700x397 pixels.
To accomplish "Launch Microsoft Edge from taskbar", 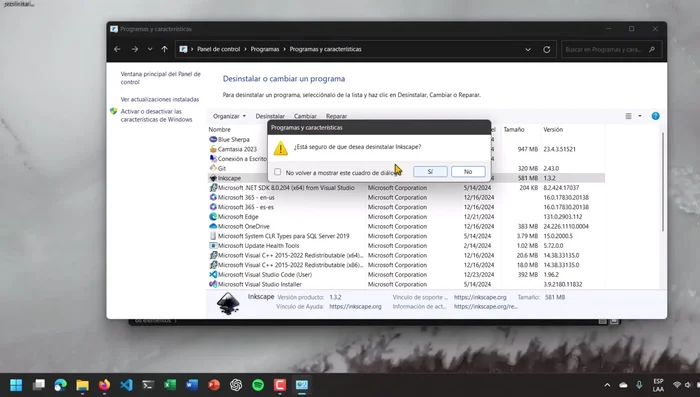I will (x=61, y=385).
